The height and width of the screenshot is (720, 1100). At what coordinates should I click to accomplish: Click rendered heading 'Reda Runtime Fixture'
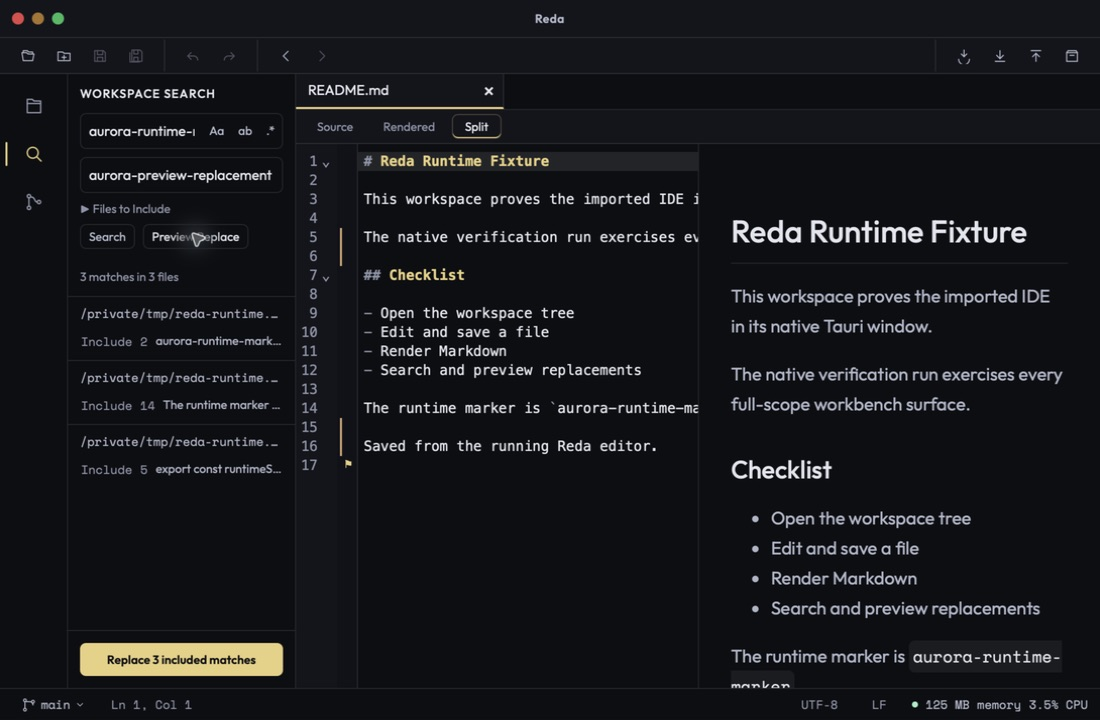click(878, 232)
